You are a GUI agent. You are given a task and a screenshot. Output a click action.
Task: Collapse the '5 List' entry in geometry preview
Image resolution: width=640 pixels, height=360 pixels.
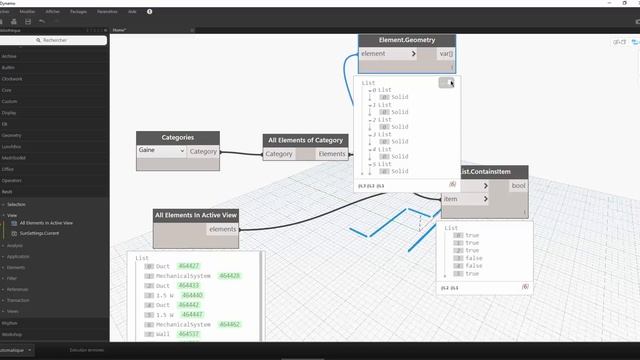pyautogui.click(x=370, y=164)
